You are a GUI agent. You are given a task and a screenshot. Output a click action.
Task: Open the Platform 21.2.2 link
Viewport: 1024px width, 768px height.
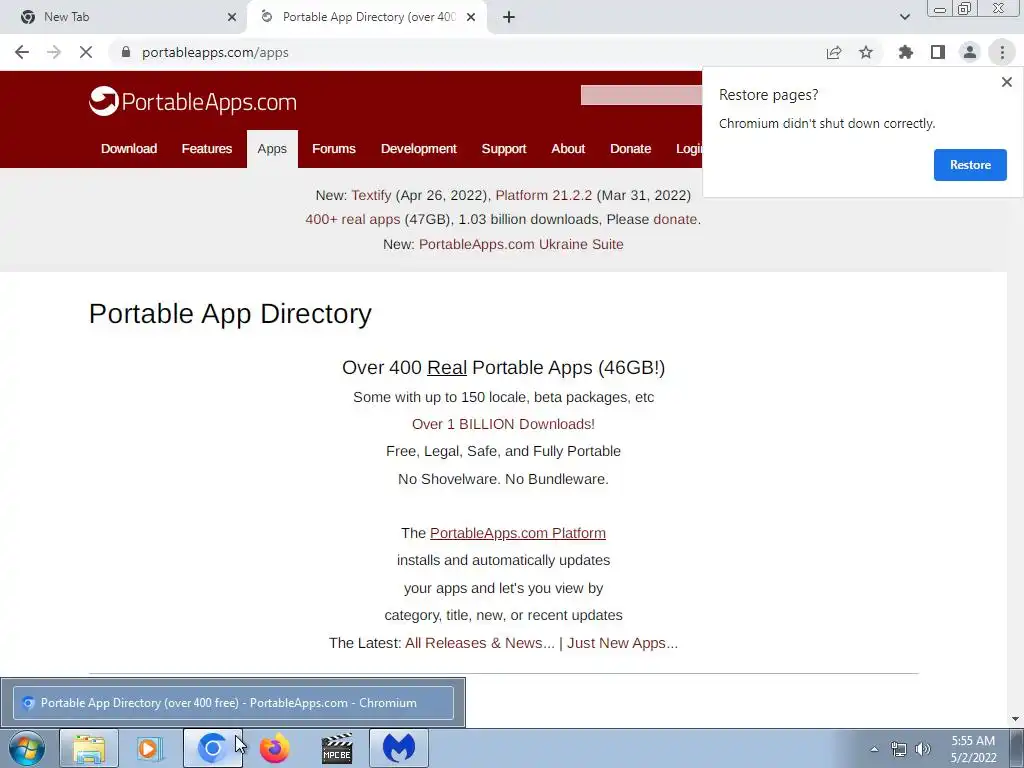point(543,195)
